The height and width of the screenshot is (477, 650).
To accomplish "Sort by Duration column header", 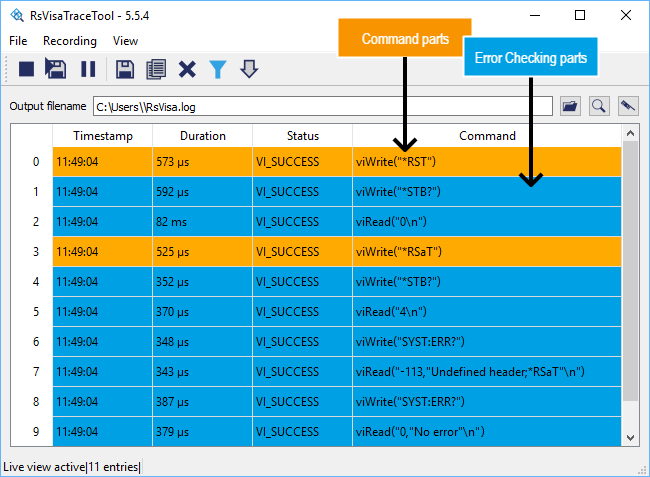I will pos(203,136).
